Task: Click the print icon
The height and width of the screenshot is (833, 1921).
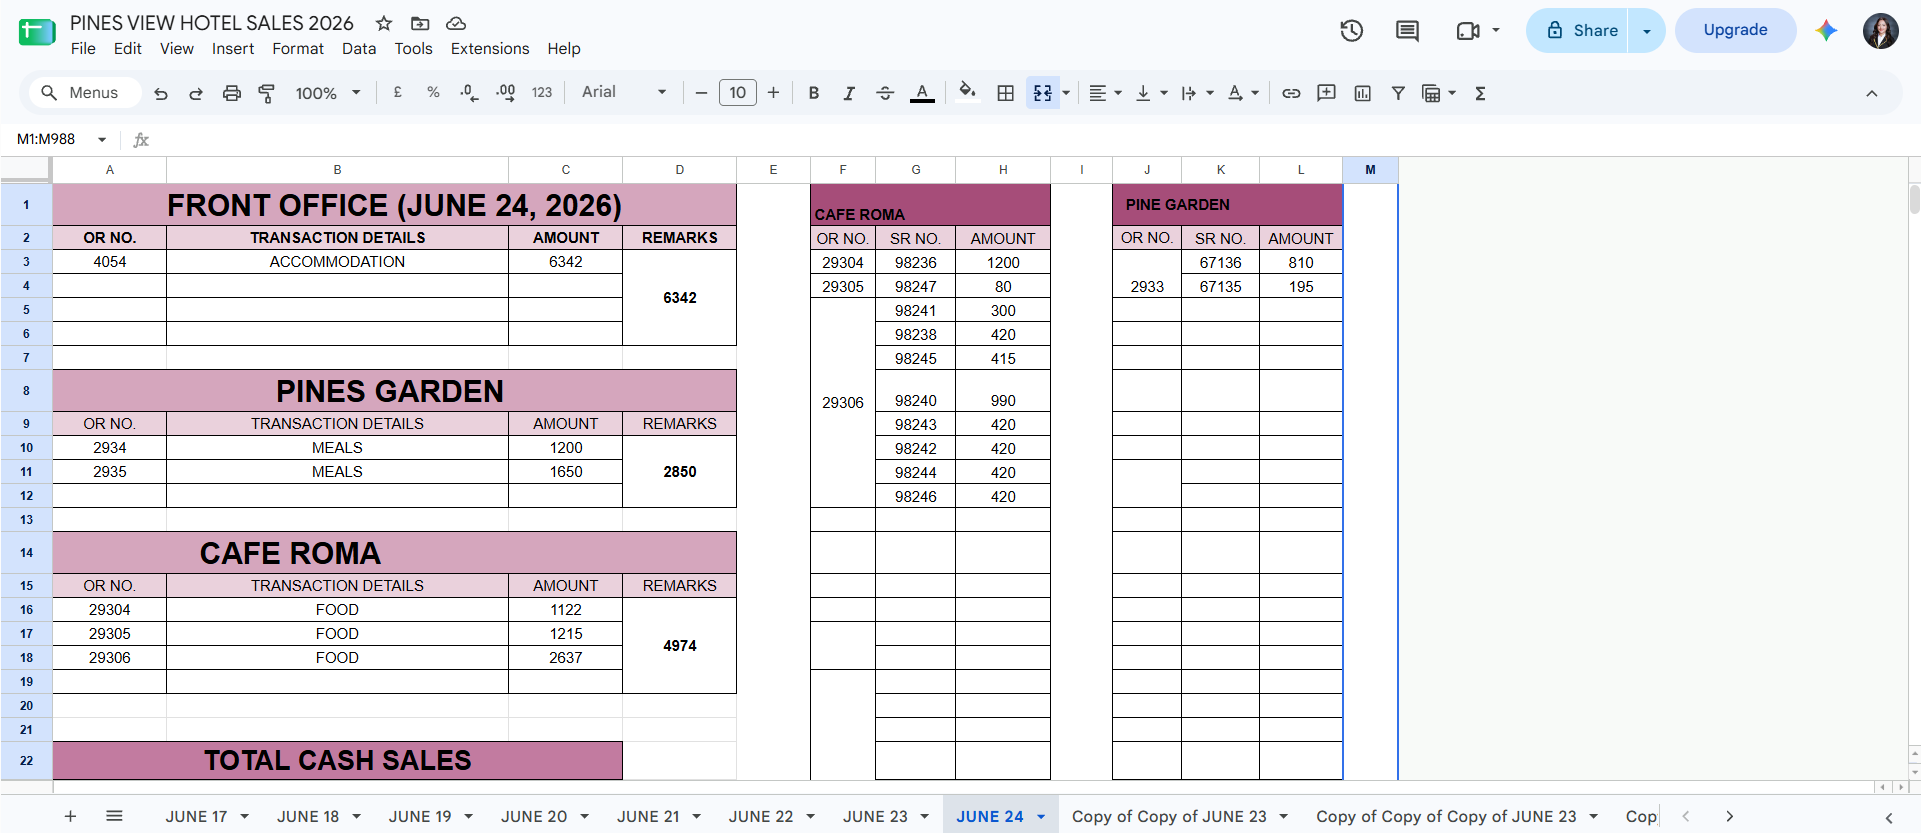Action: tap(232, 93)
